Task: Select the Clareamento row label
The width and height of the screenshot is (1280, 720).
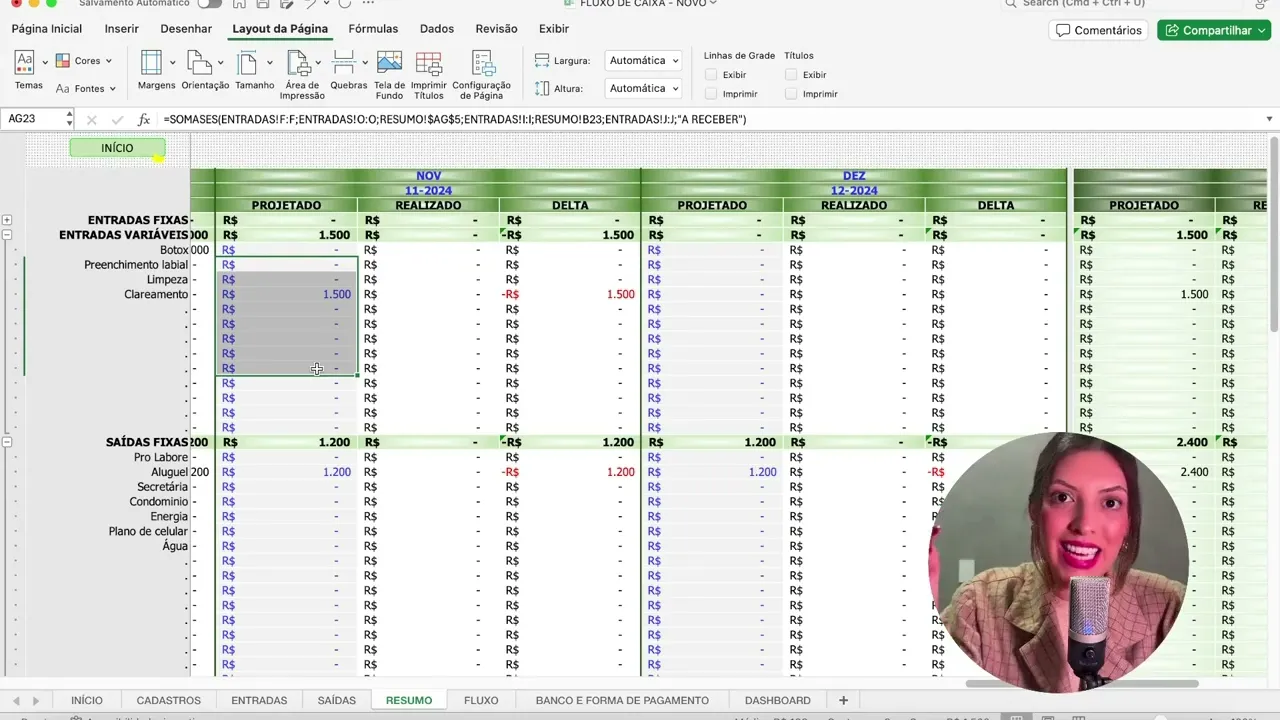Action: (156, 295)
